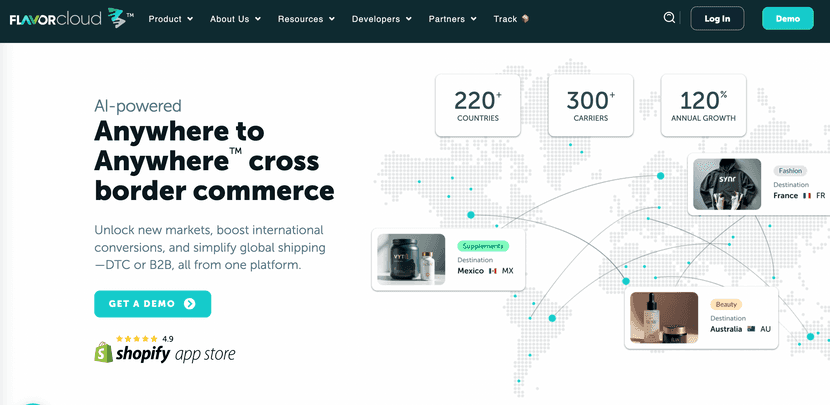The height and width of the screenshot is (405, 830).
Task: Expand the Developers dropdown arrow
Action: tap(409, 19)
